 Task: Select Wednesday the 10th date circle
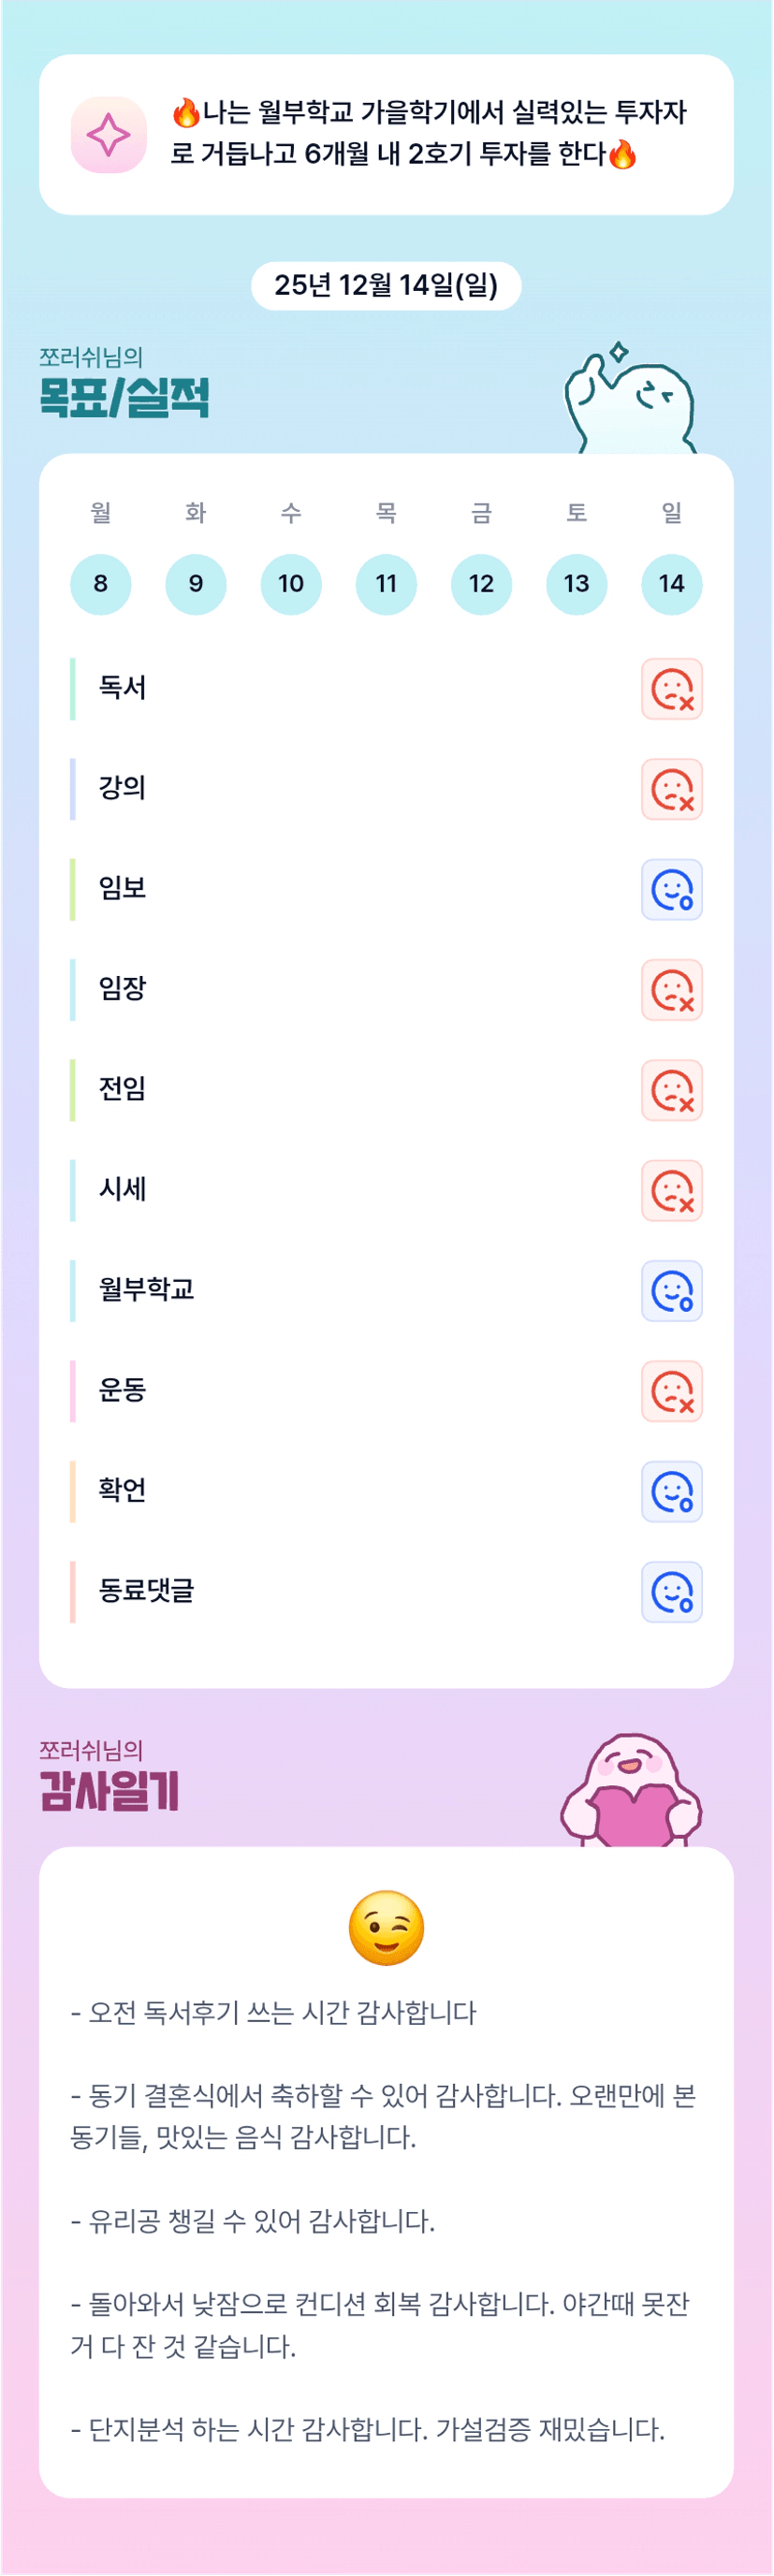tap(291, 584)
